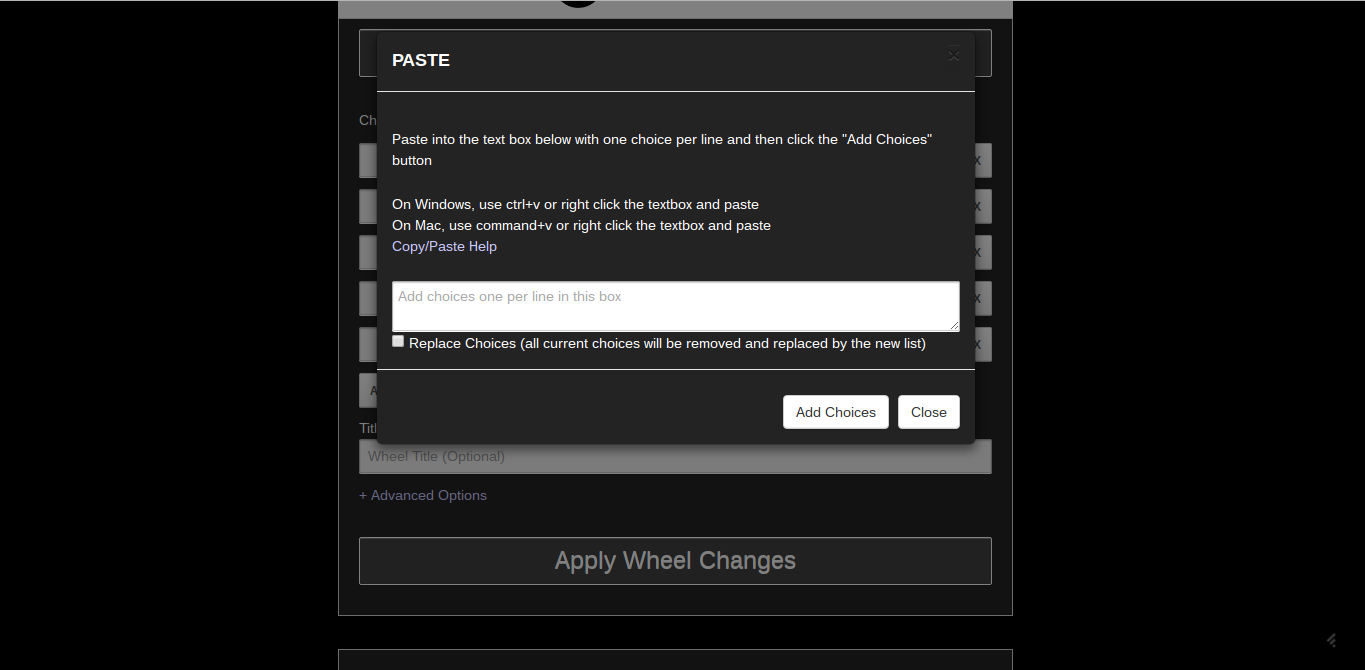Screen dimensions: 1365x670
Task: Enable the Replace Choices checkbox
Action: click(398, 342)
